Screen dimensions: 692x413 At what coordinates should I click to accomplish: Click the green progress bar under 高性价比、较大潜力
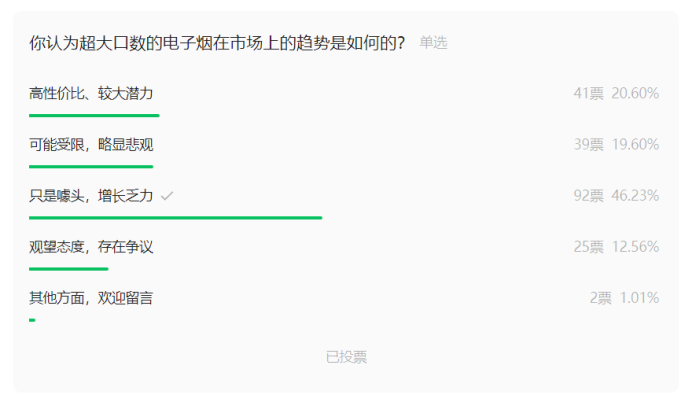(x=94, y=115)
